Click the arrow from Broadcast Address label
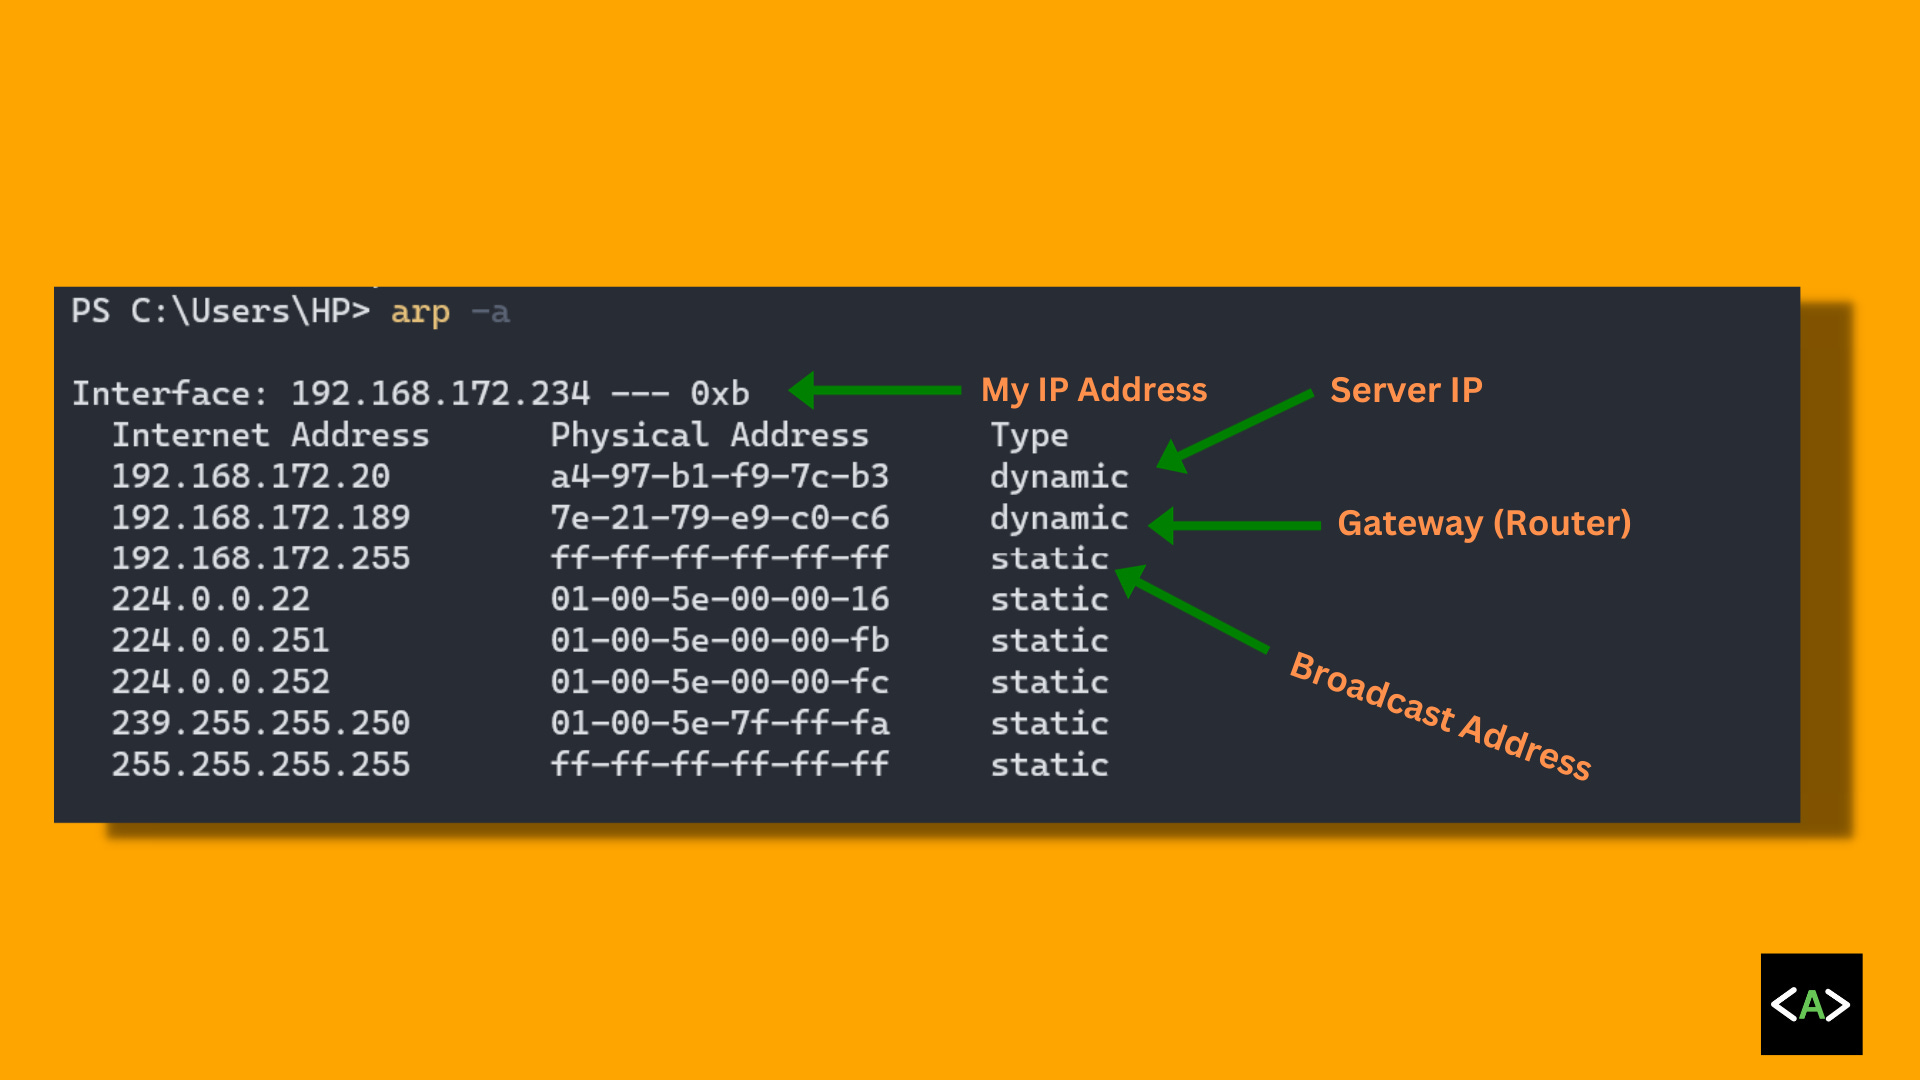This screenshot has width=1920, height=1080. (1192, 610)
